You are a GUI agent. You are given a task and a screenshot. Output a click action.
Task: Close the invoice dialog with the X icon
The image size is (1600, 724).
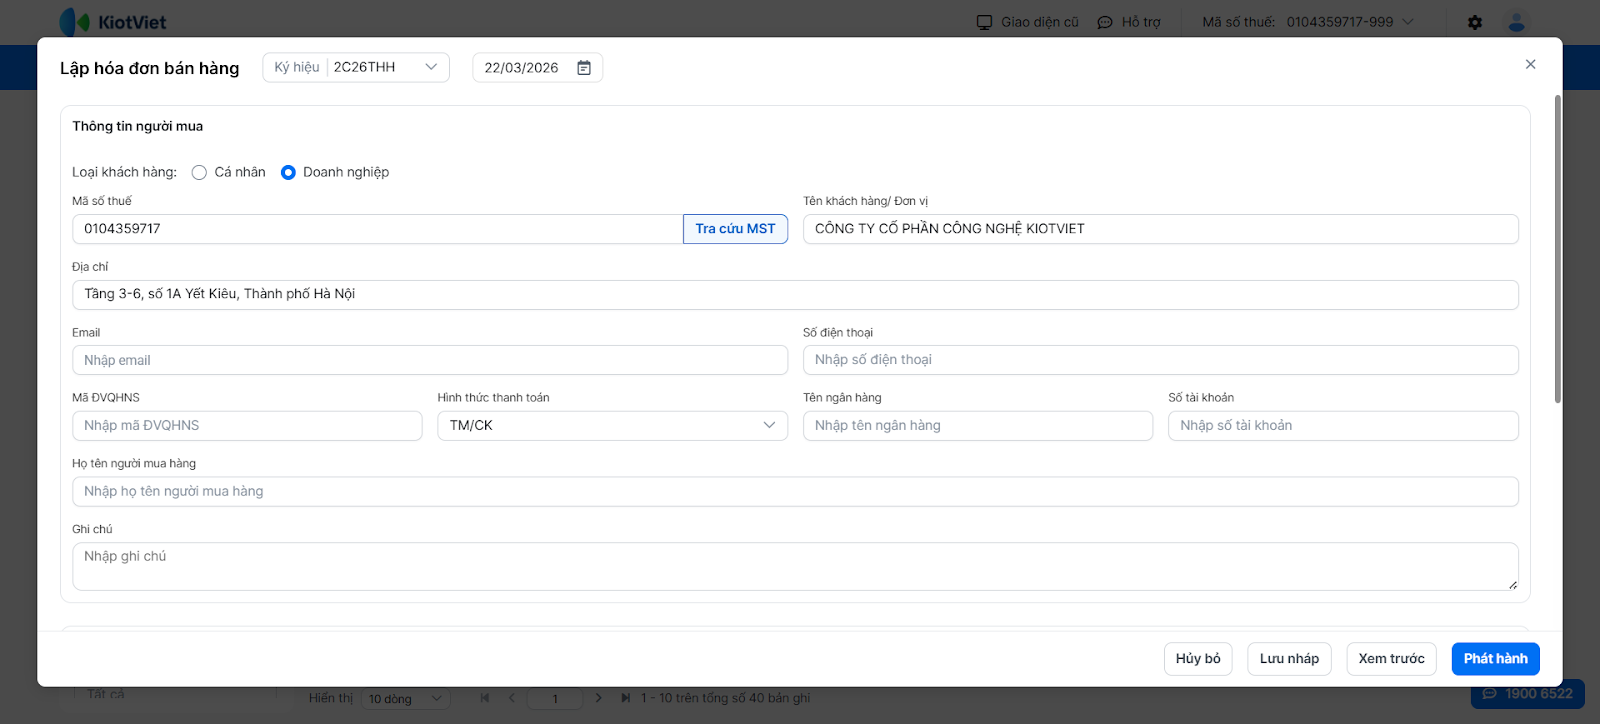[x=1530, y=64]
